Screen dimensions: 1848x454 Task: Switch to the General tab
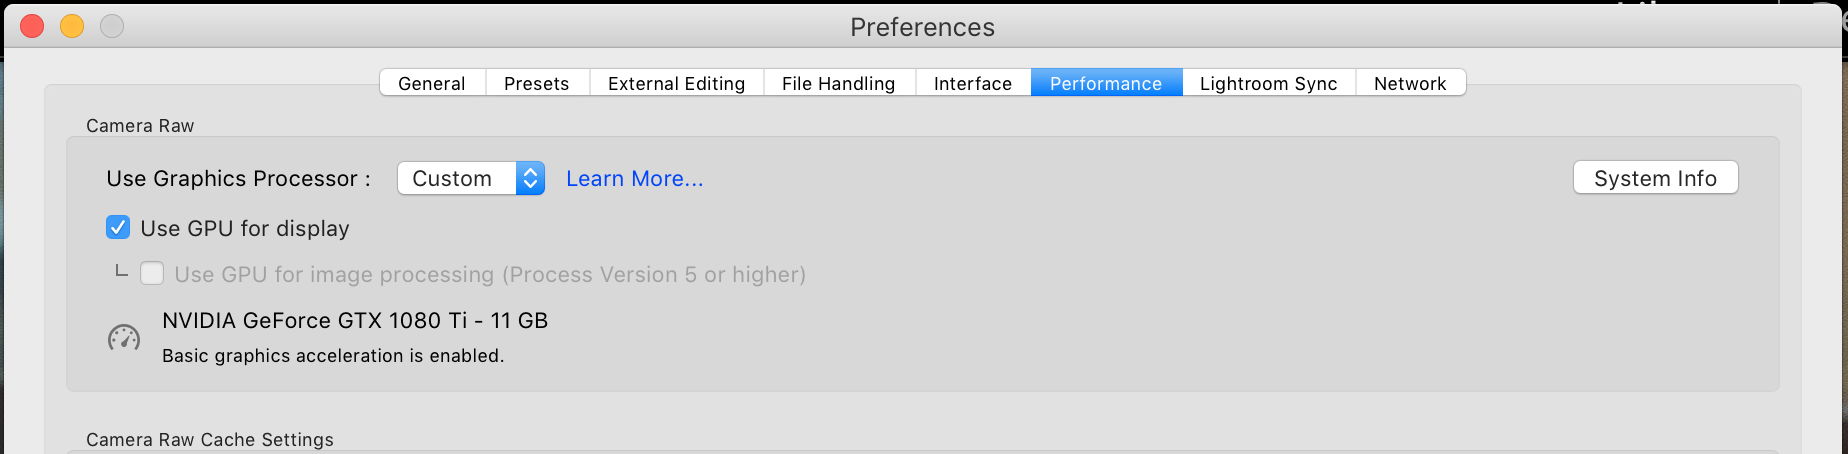[x=432, y=83]
